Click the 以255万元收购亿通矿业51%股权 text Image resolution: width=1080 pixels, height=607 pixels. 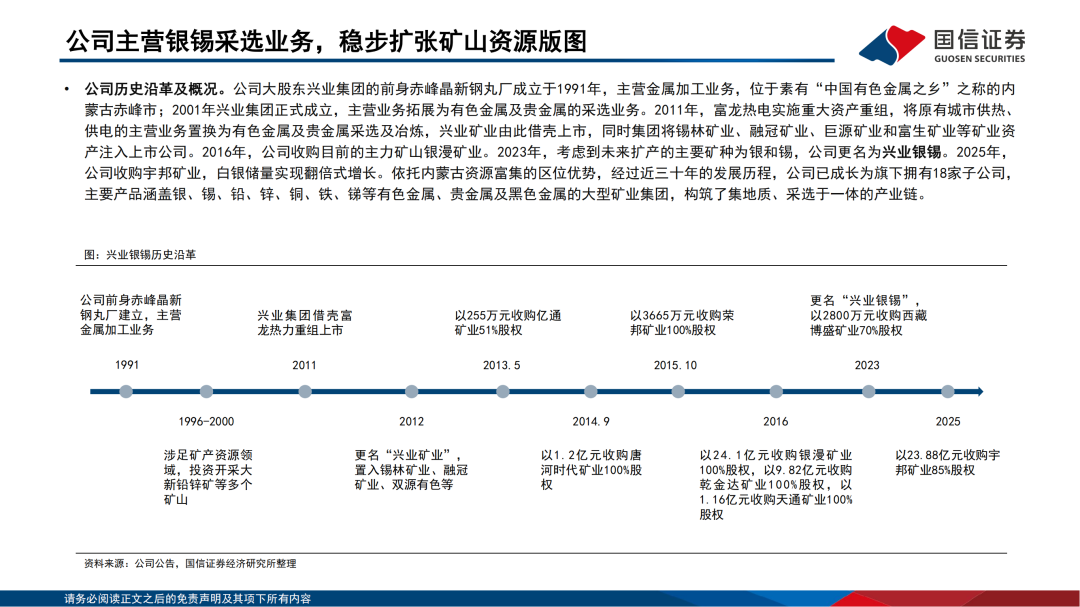pos(508,323)
